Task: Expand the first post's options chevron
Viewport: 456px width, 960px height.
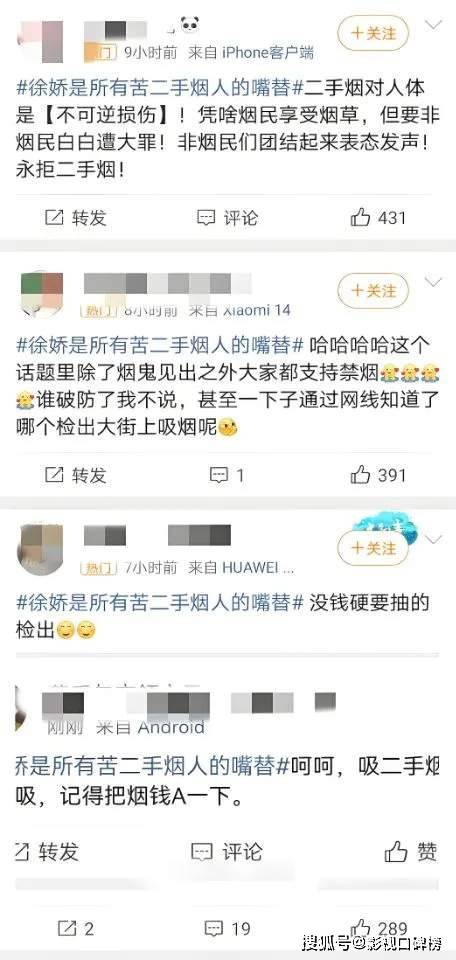Action: (x=433, y=24)
